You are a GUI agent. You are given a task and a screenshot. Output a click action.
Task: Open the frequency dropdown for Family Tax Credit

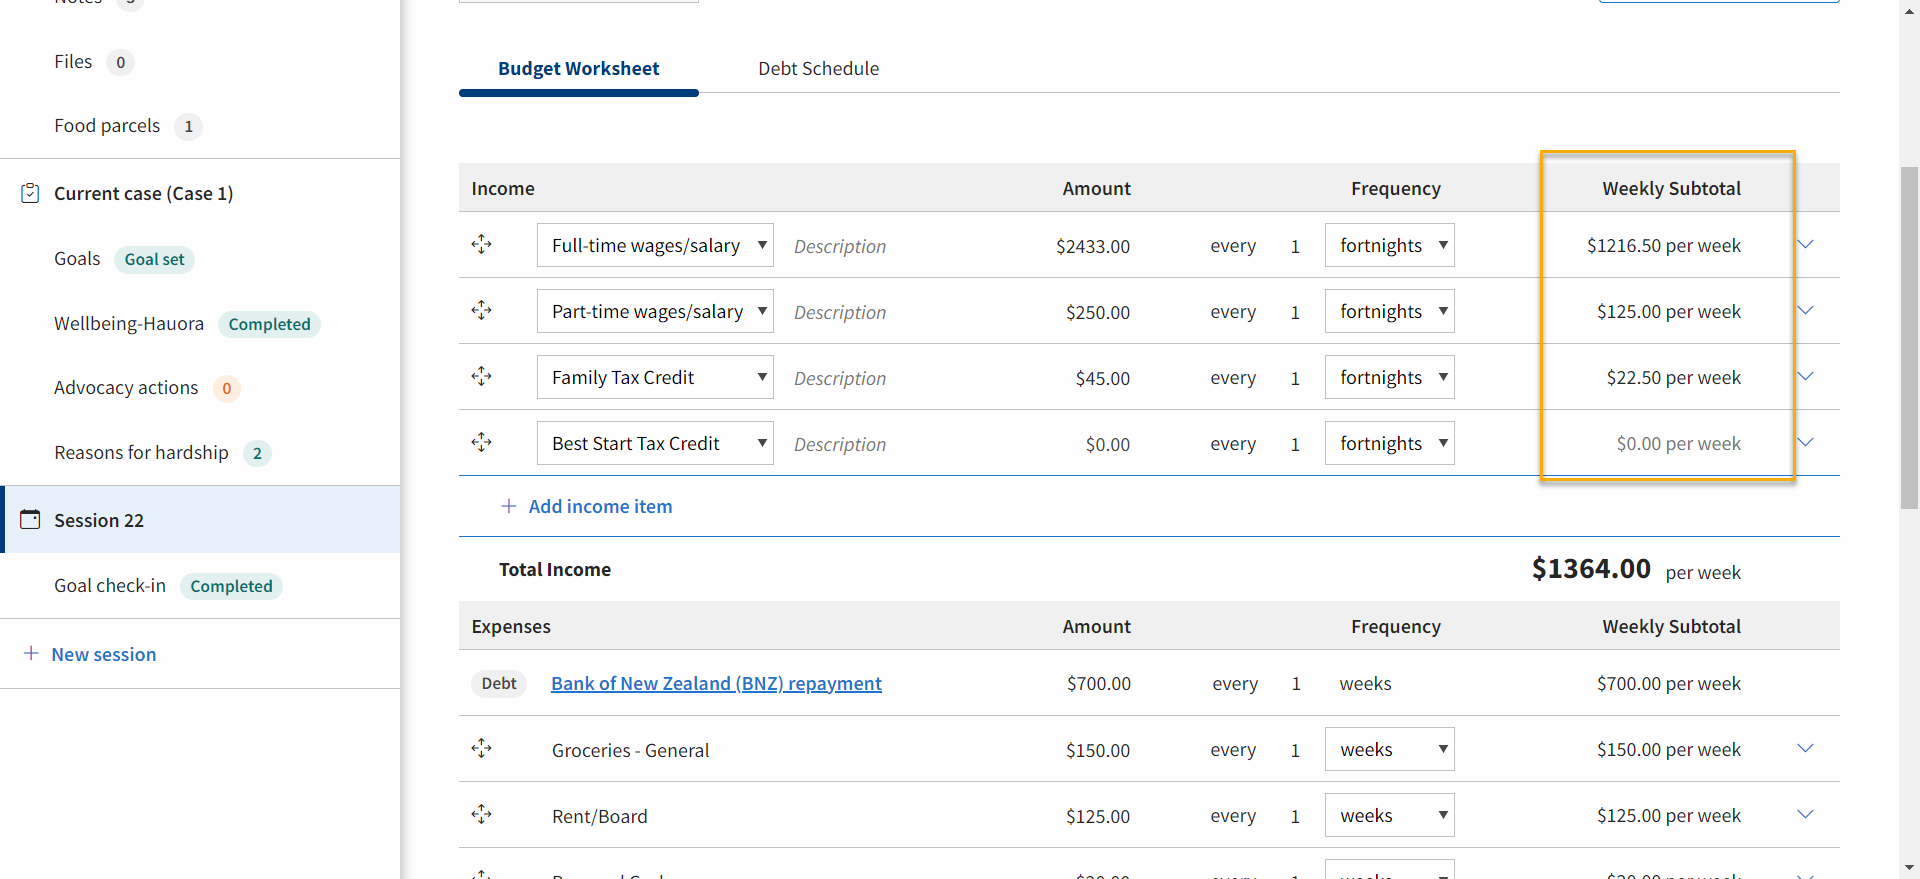1389,377
